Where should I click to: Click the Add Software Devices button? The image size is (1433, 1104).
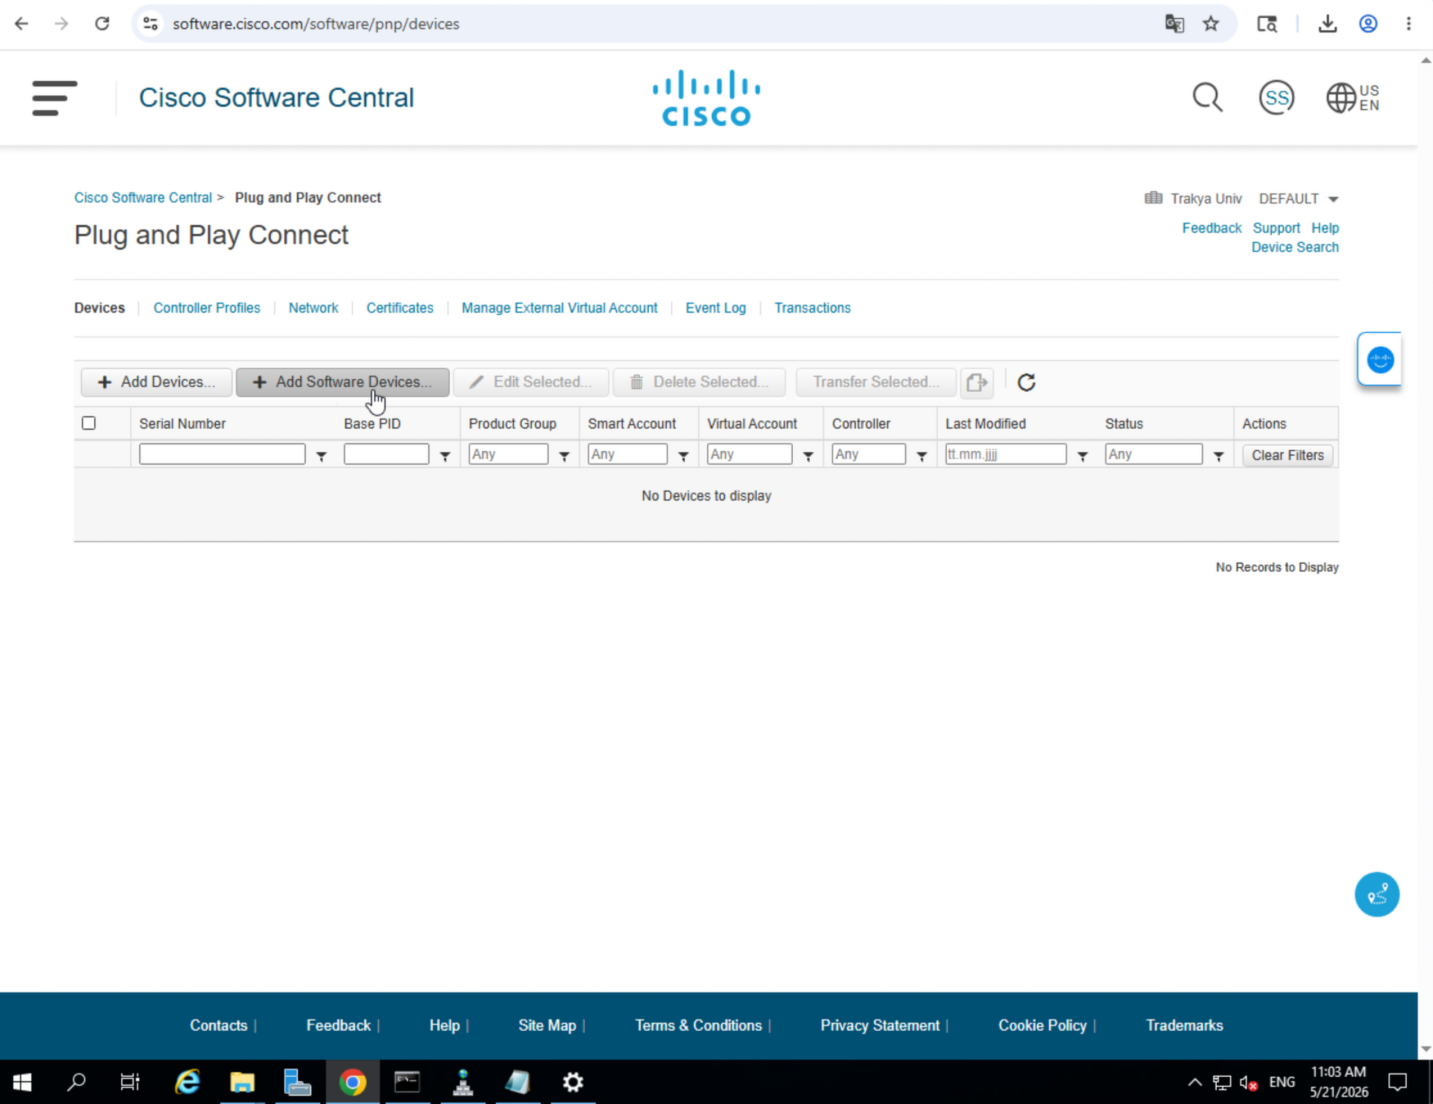[x=342, y=382]
